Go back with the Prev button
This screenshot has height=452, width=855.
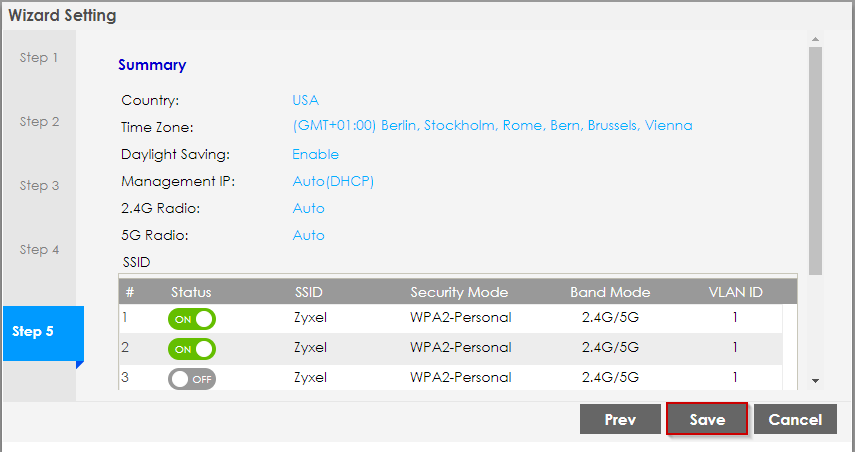tap(620, 420)
